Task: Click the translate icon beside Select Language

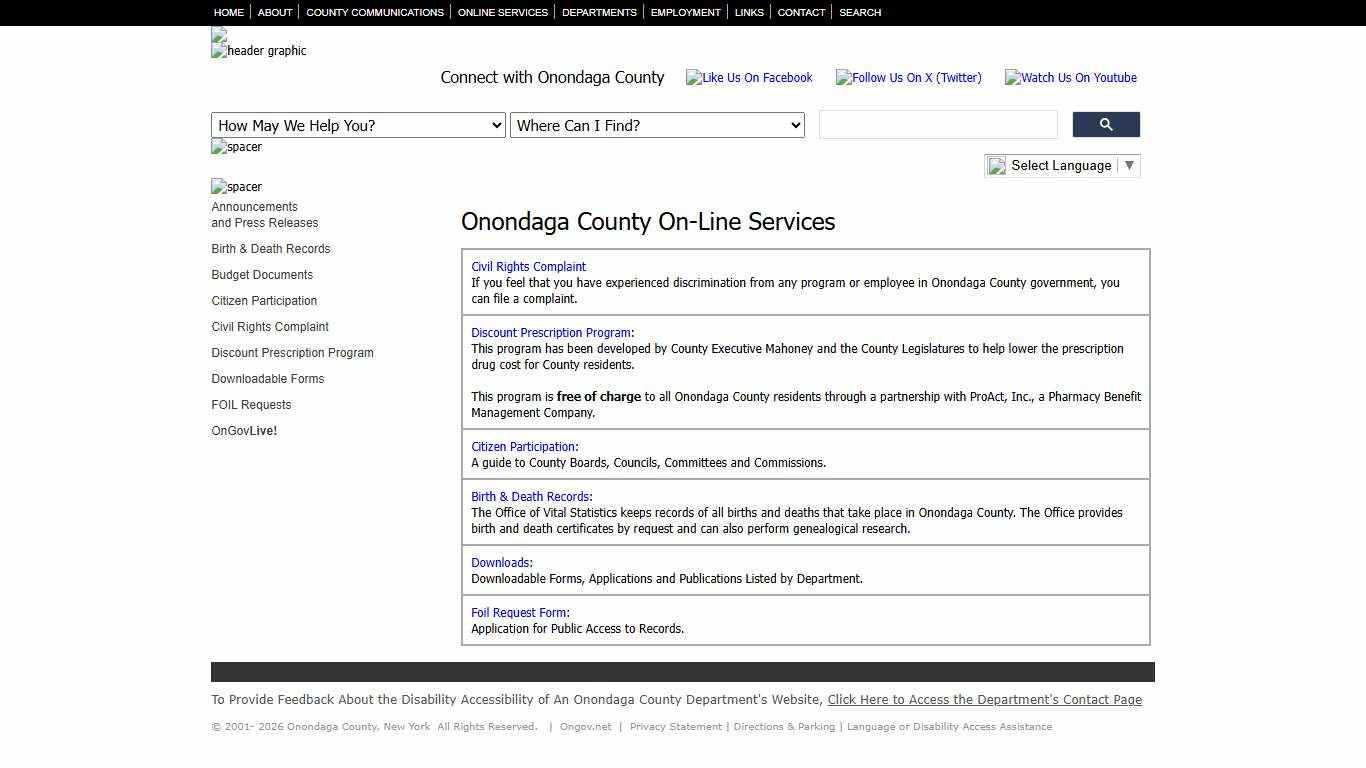Action: [997, 166]
